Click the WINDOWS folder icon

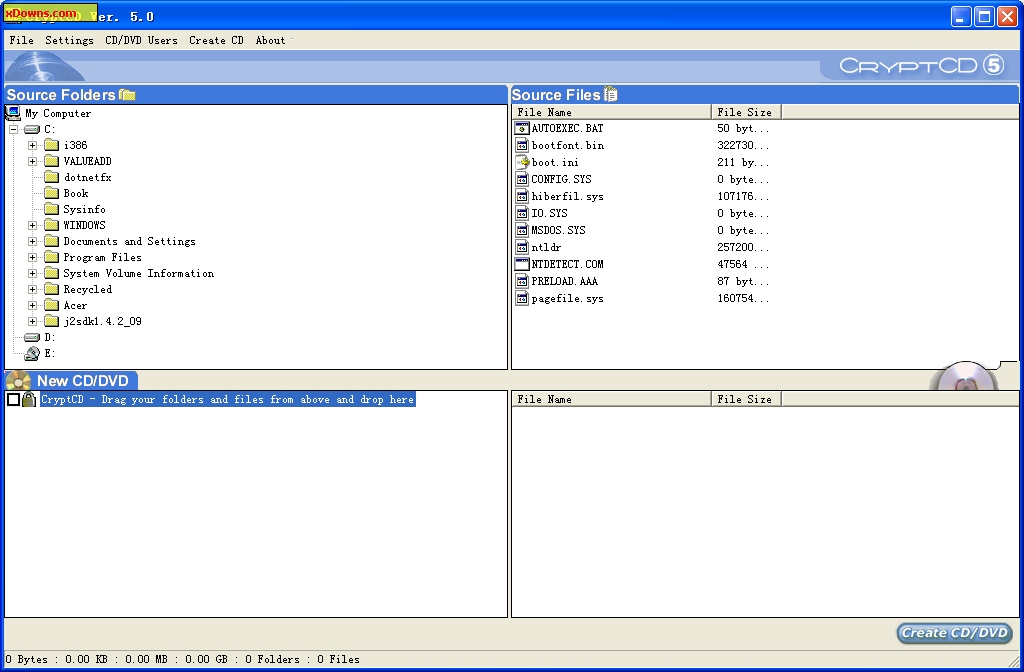[52, 225]
